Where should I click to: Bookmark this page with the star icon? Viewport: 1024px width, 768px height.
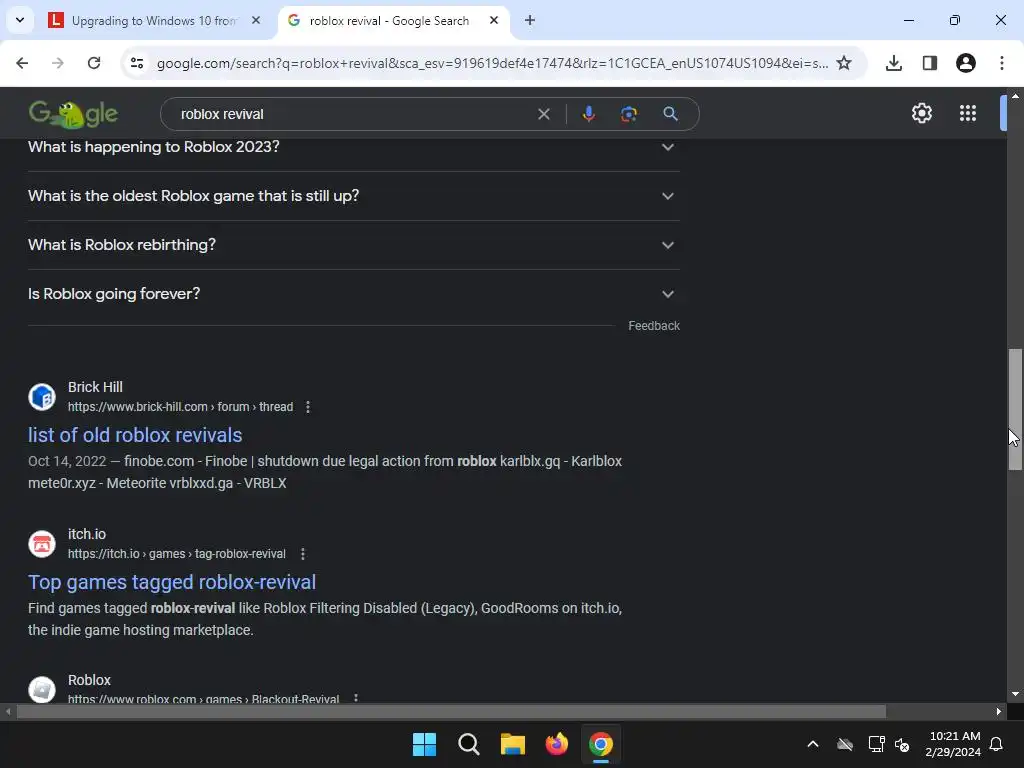[x=844, y=63]
